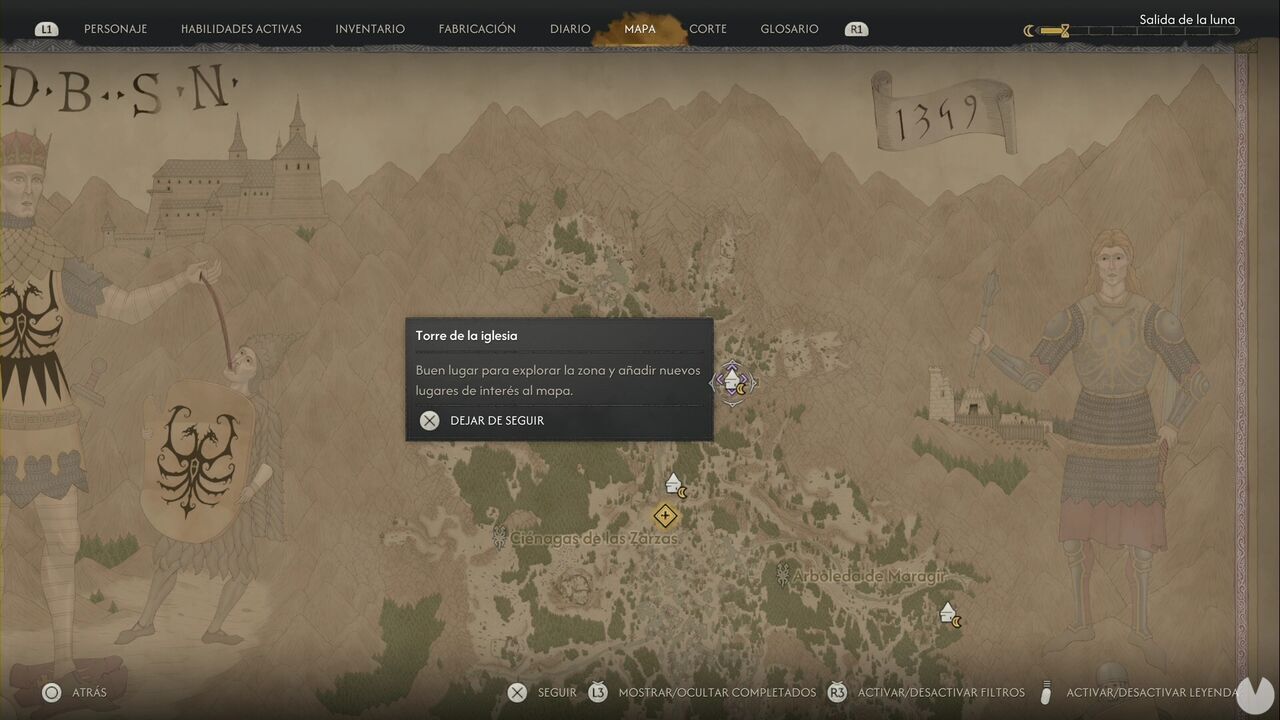The height and width of the screenshot is (720, 1280).
Task: Click the X icon next to Seguir
Action: pyautogui.click(x=517, y=692)
